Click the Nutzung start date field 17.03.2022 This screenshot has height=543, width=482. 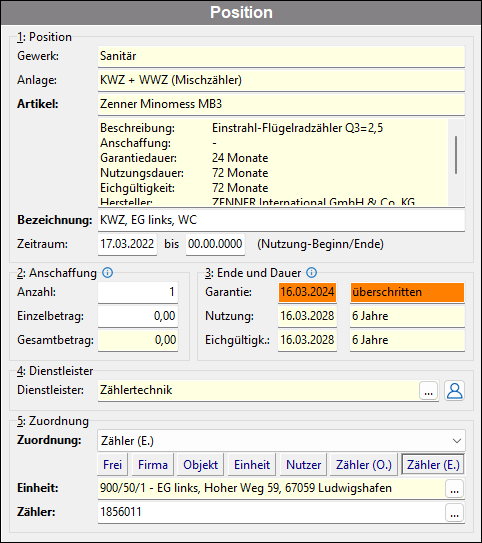pyautogui.click(x=127, y=244)
